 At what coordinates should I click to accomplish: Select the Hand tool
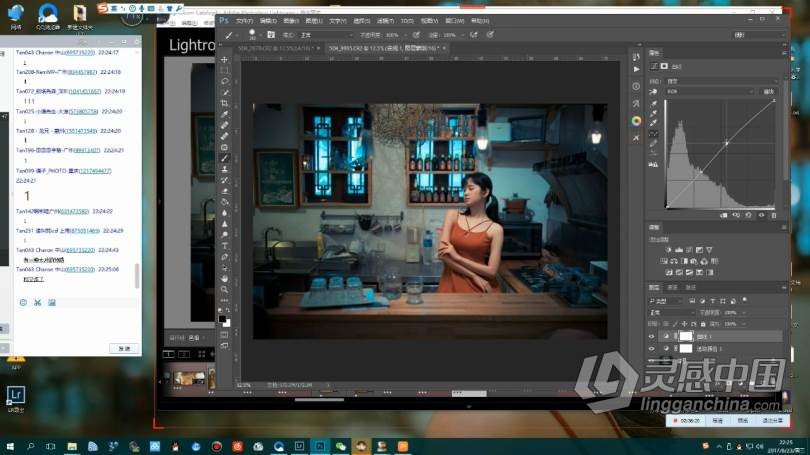tap(224, 279)
